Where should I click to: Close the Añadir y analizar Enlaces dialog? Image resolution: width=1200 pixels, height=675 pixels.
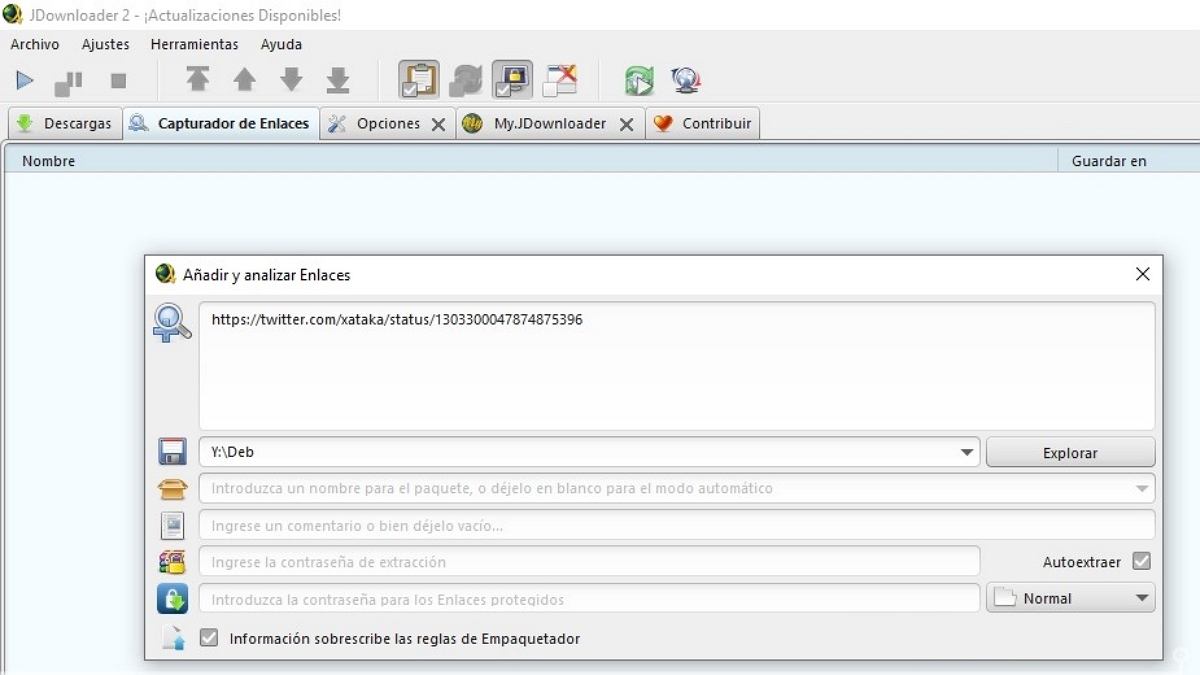[1143, 274]
